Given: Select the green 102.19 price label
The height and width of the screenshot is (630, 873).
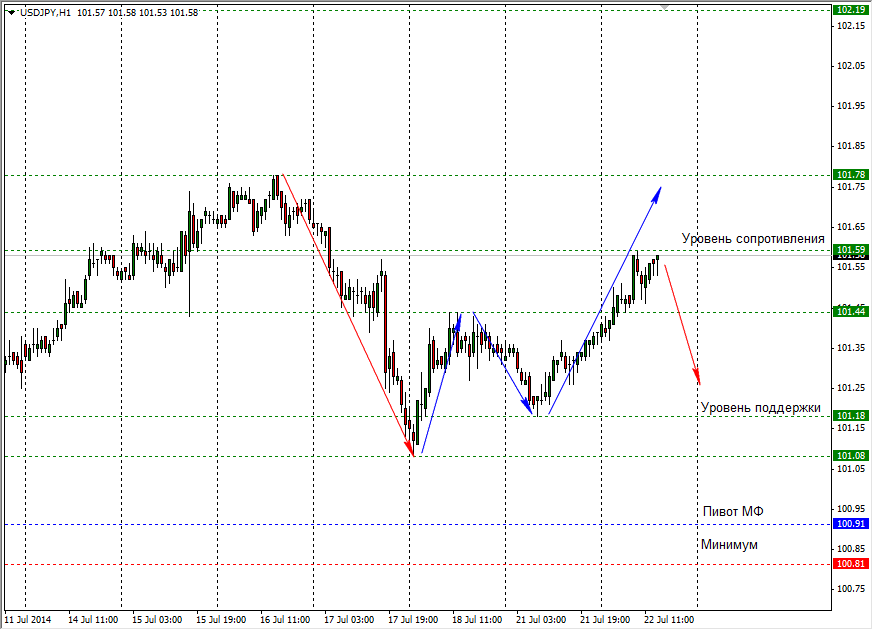Looking at the screenshot, I should (x=851, y=10).
